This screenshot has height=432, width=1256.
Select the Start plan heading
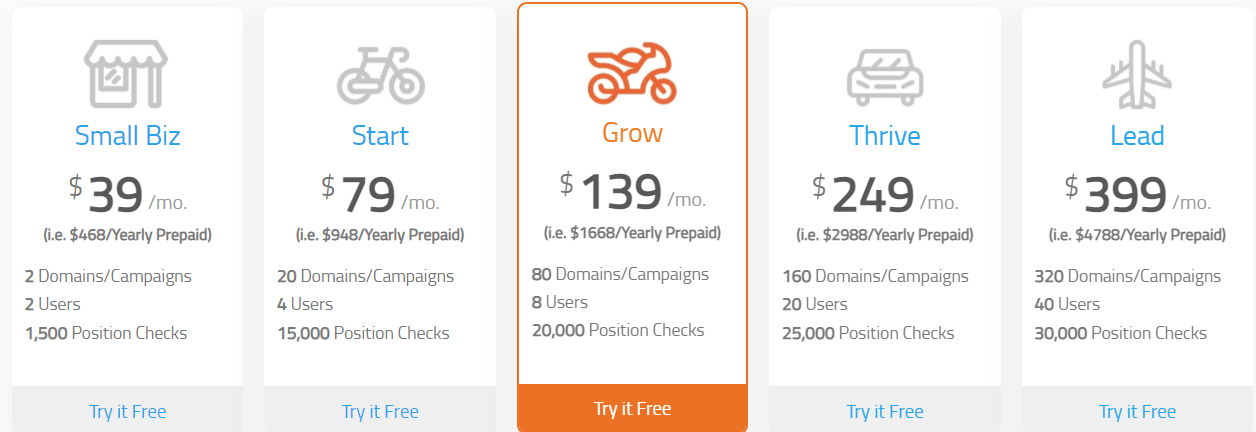[x=380, y=135]
